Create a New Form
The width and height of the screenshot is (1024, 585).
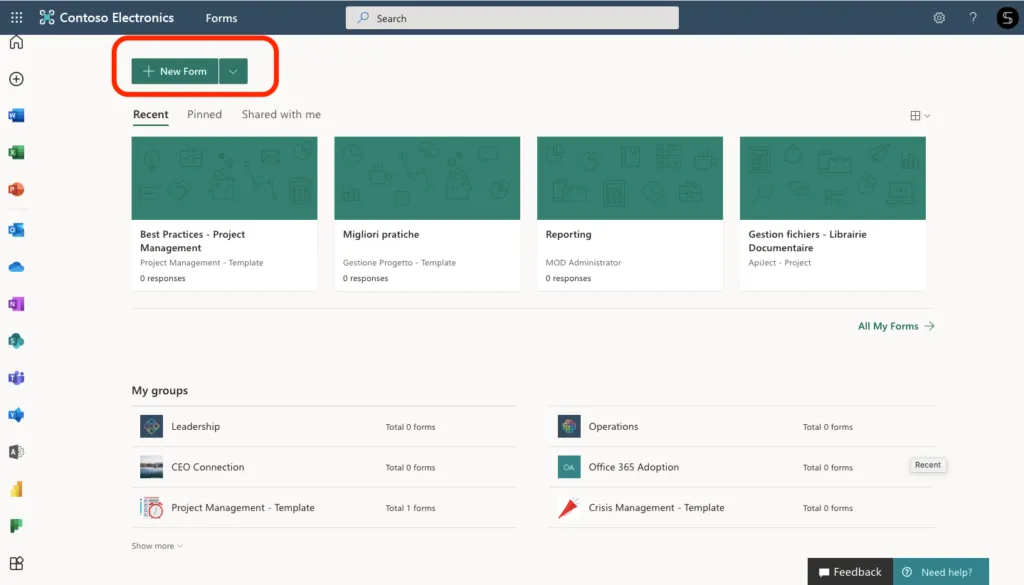[x=175, y=71]
